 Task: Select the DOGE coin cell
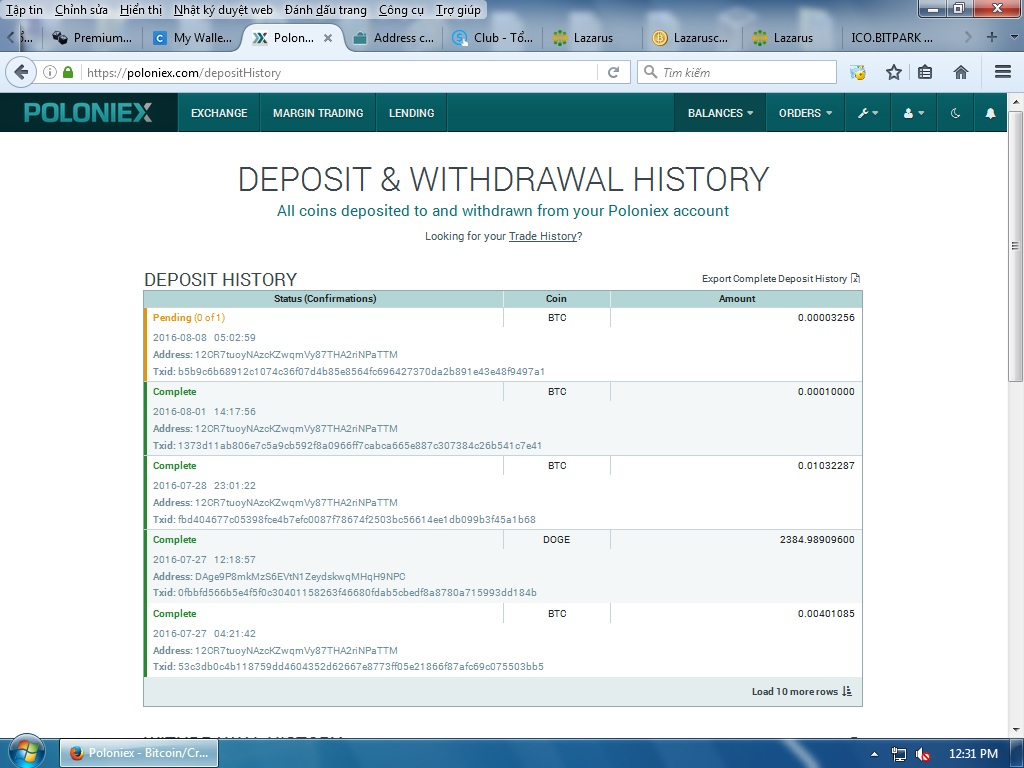click(556, 539)
